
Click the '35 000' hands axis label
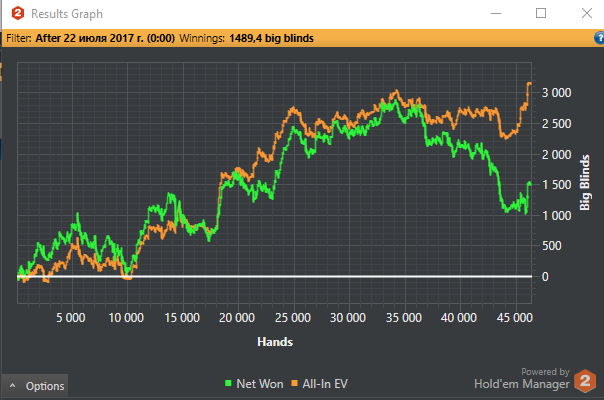403,318
